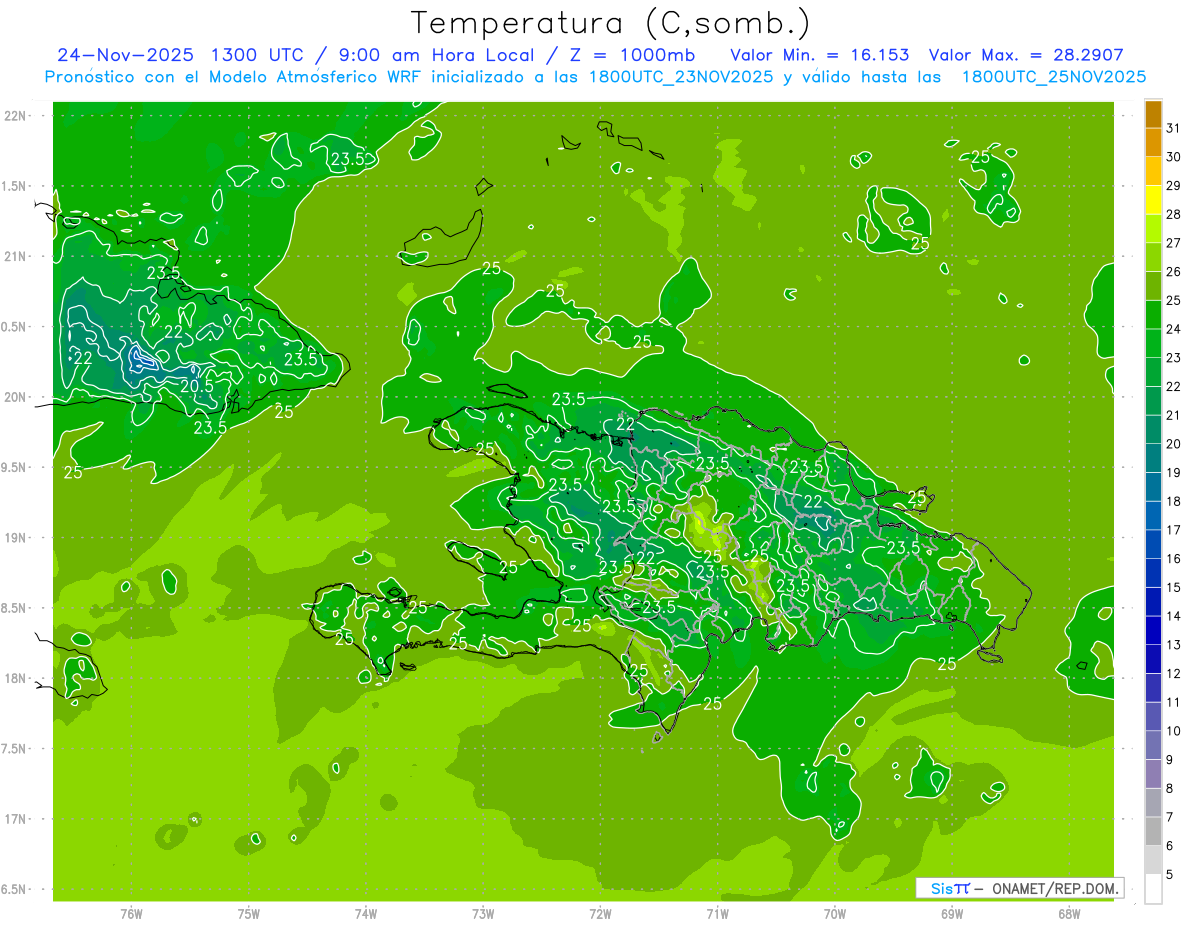Click the "1800UTC_25NOV2025" valid-until time
Image resolution: width=1200 pixels, height=927 pixels.
click(1053, 77)
